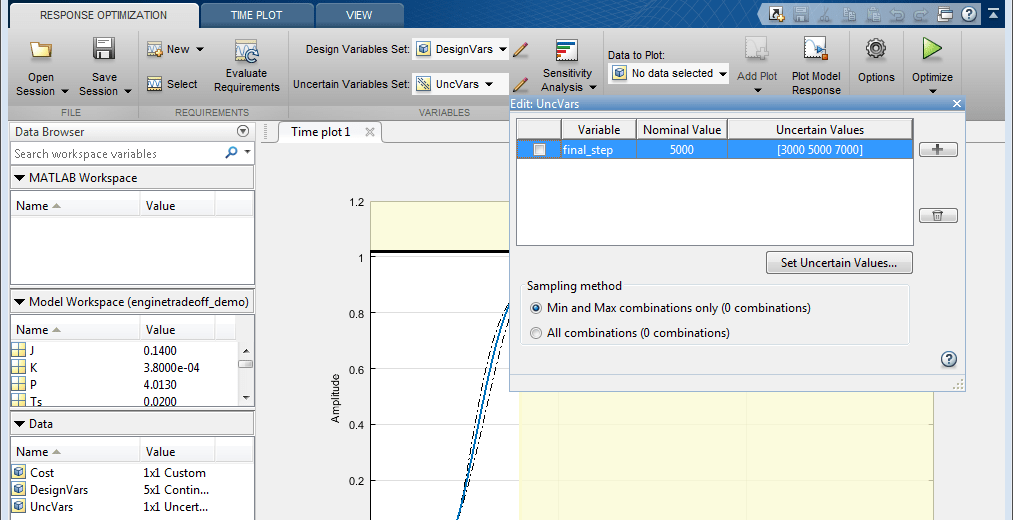Viewport: 1014px width, 520px height.
Task: Sort Data section by Value column
Action: [177, 451]
